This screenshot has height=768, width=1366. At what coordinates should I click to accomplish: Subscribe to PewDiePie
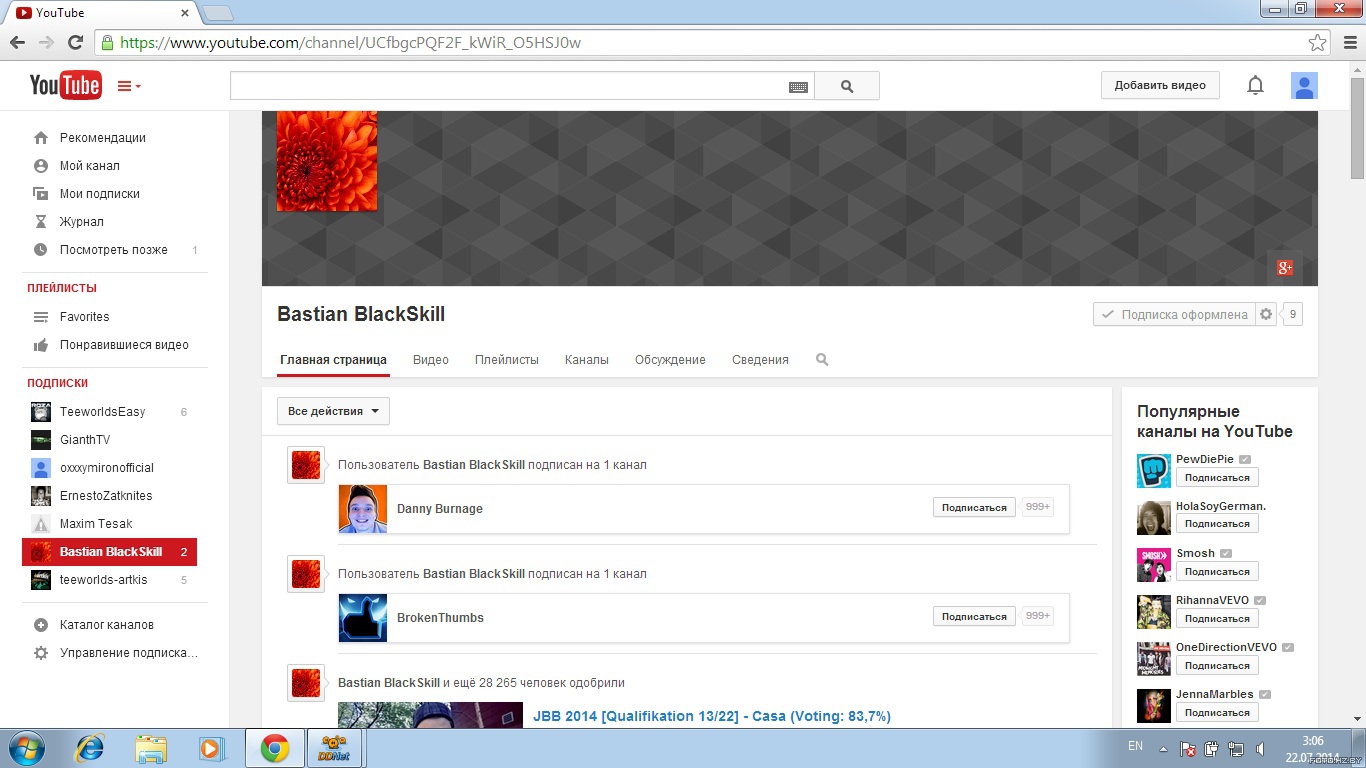point(1217,477)
